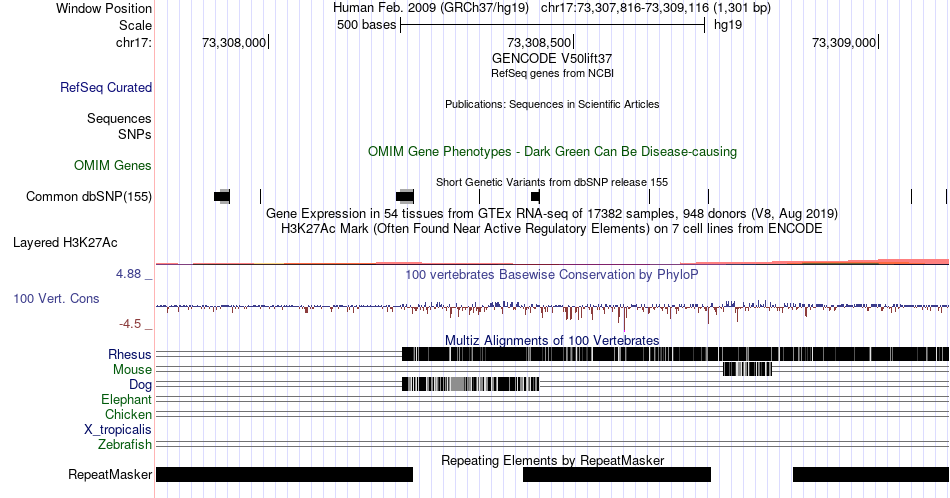Click the Chicken species label

[x=128, y=414]
